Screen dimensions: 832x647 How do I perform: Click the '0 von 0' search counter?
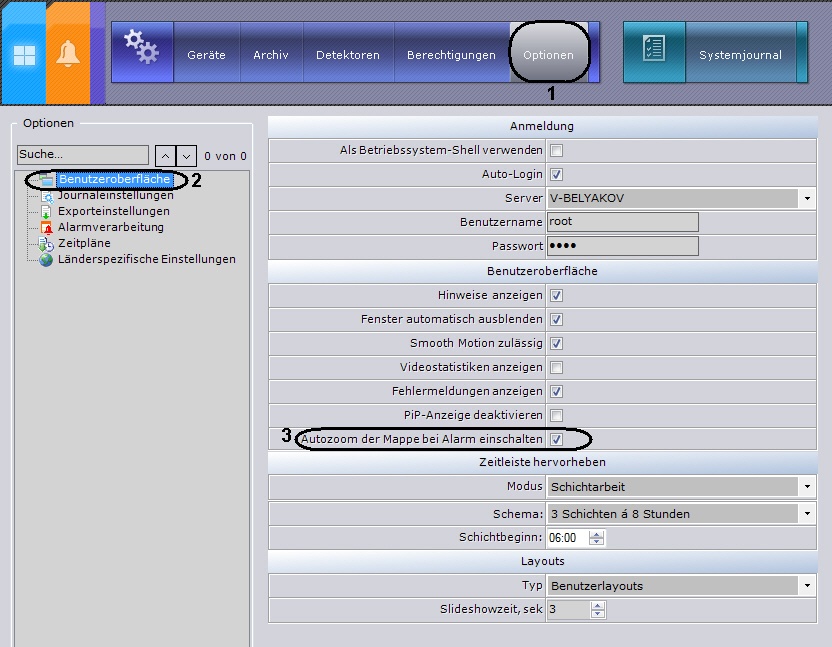(x=225, y=157)
